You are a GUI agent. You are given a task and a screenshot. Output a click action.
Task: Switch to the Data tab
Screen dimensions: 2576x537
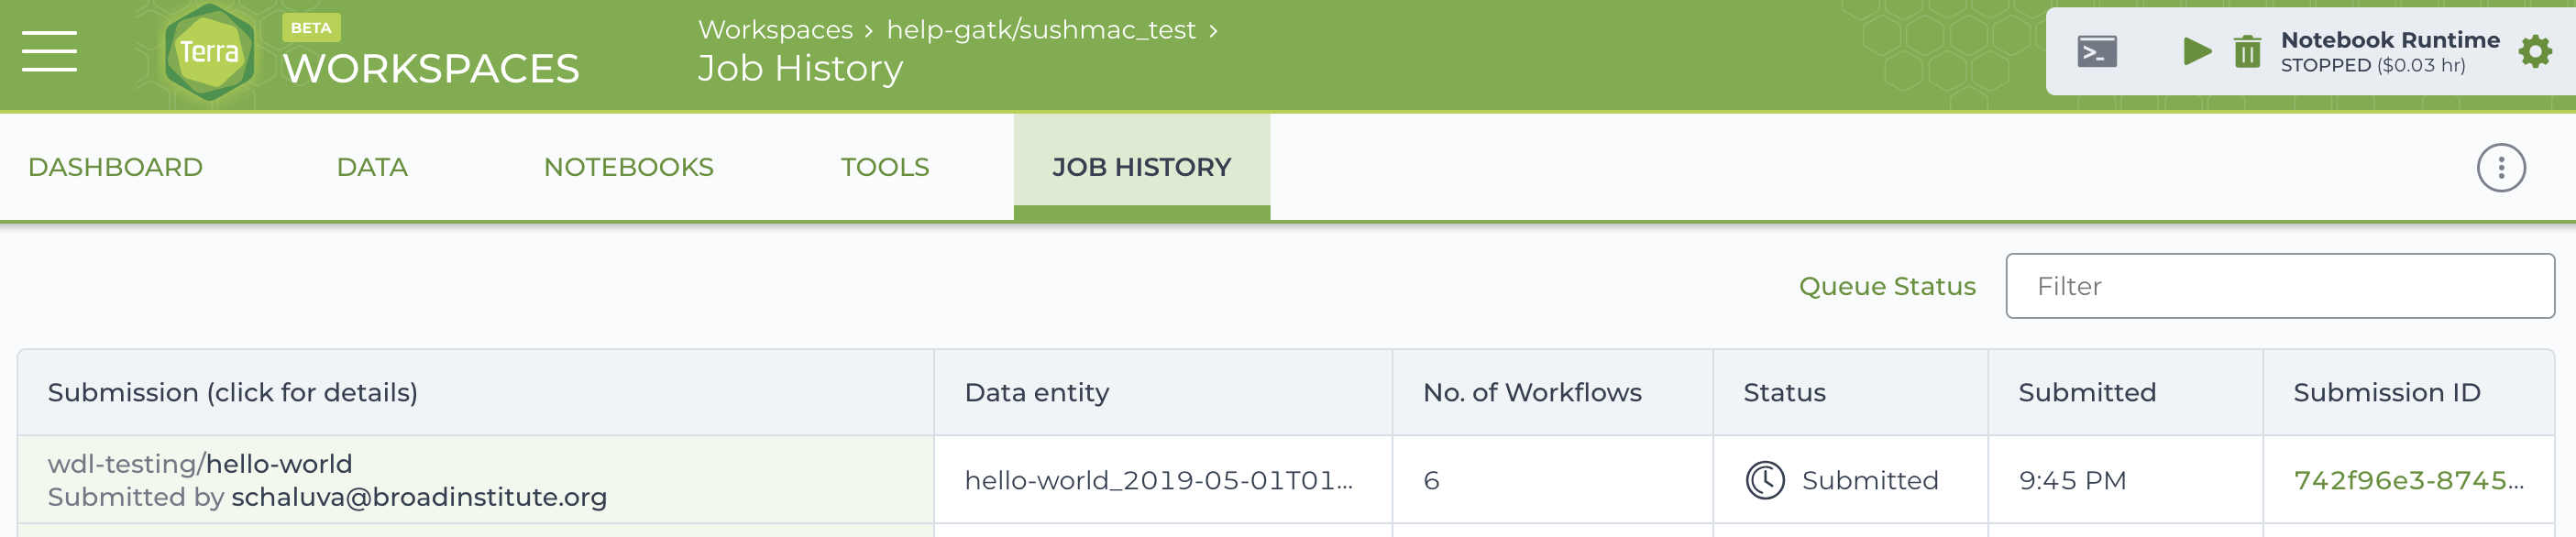point(372,167)
